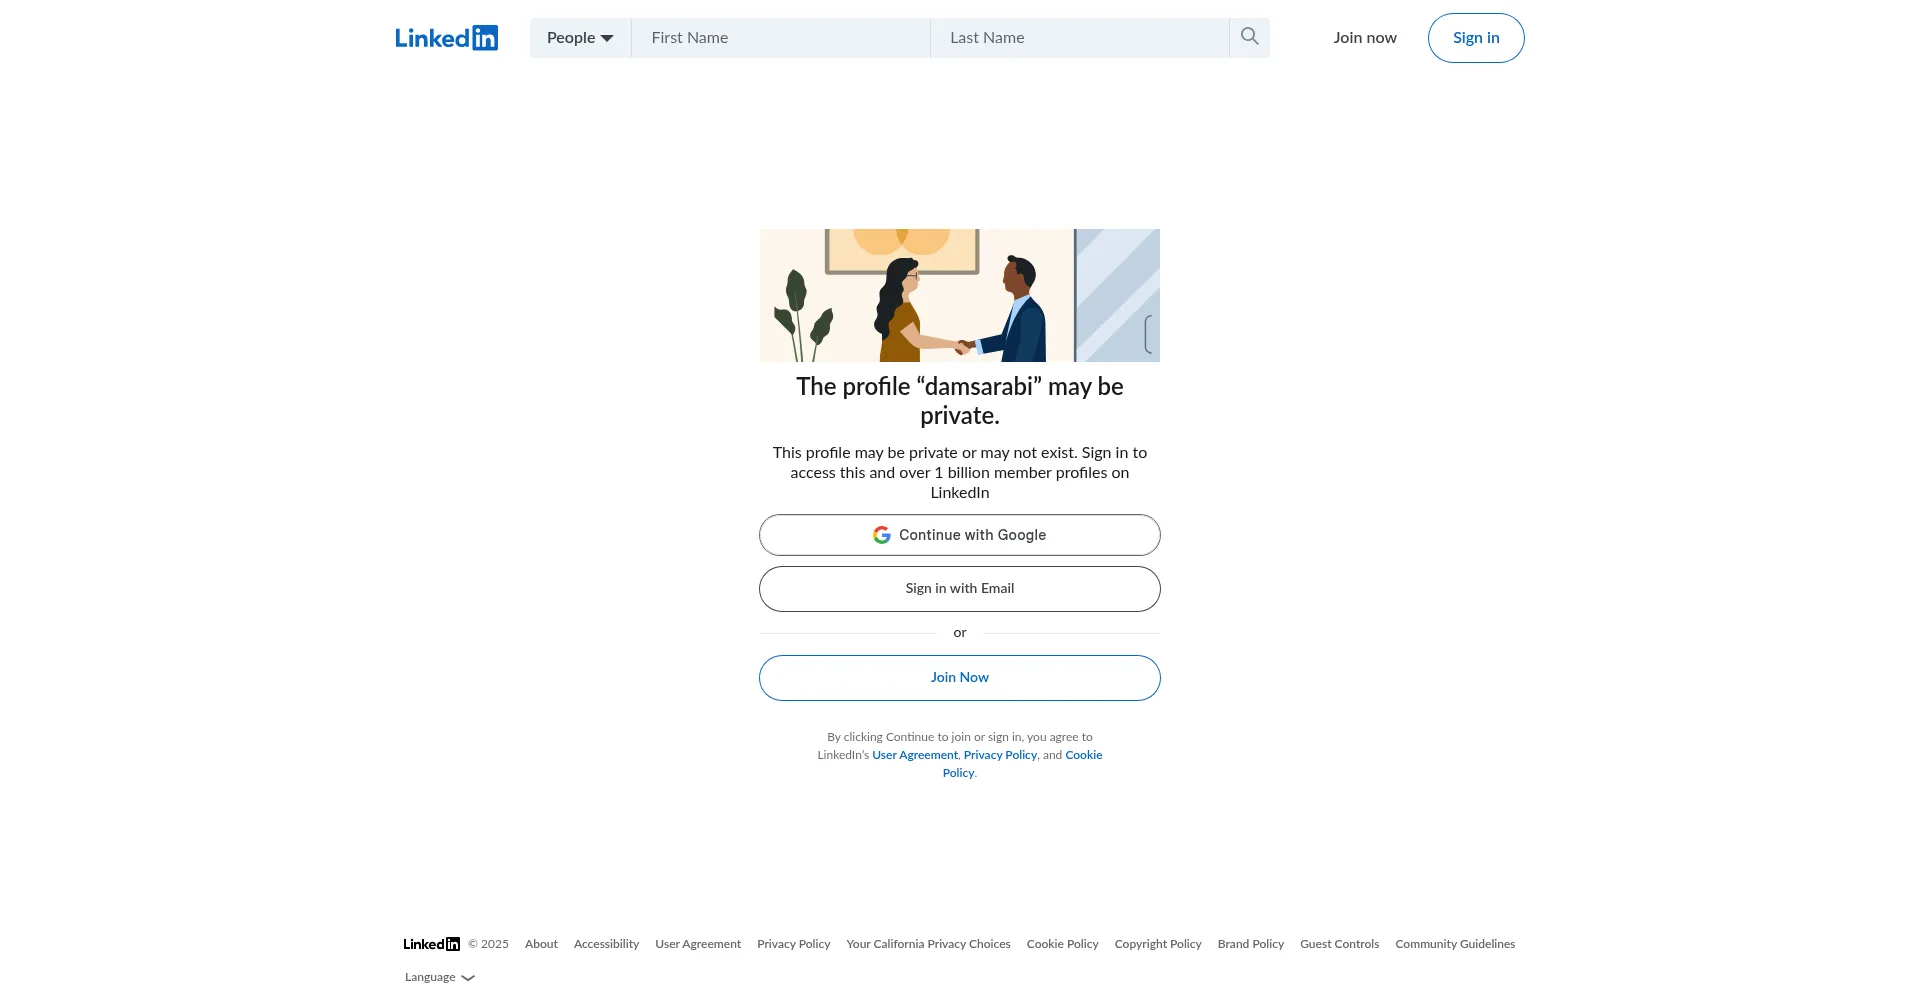
Task: Click Join now in the header
Action: 1364,38
